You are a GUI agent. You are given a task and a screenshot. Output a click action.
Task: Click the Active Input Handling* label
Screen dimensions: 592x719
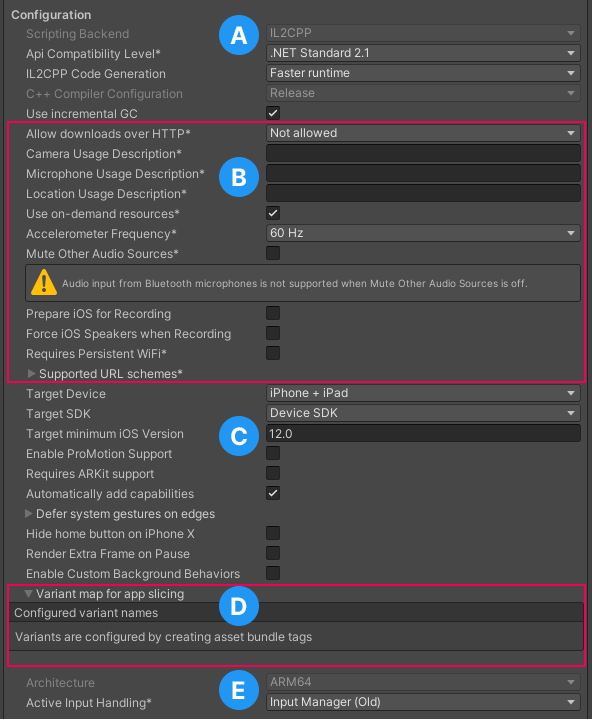(x=89, y=703)
